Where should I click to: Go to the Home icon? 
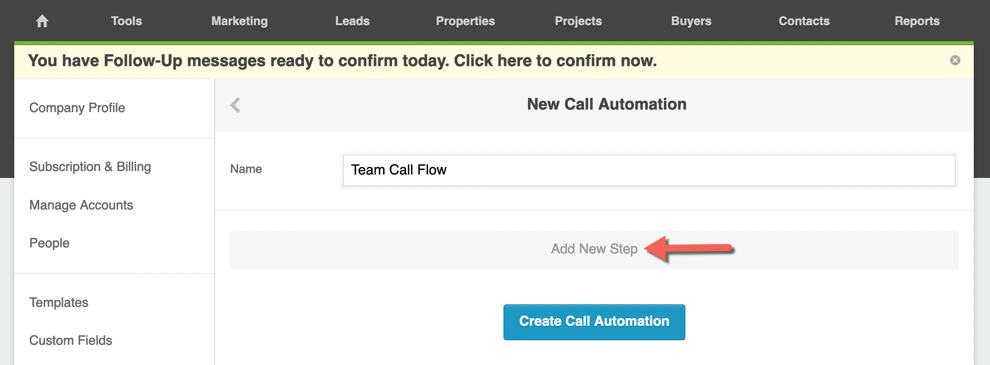(42, 21)
